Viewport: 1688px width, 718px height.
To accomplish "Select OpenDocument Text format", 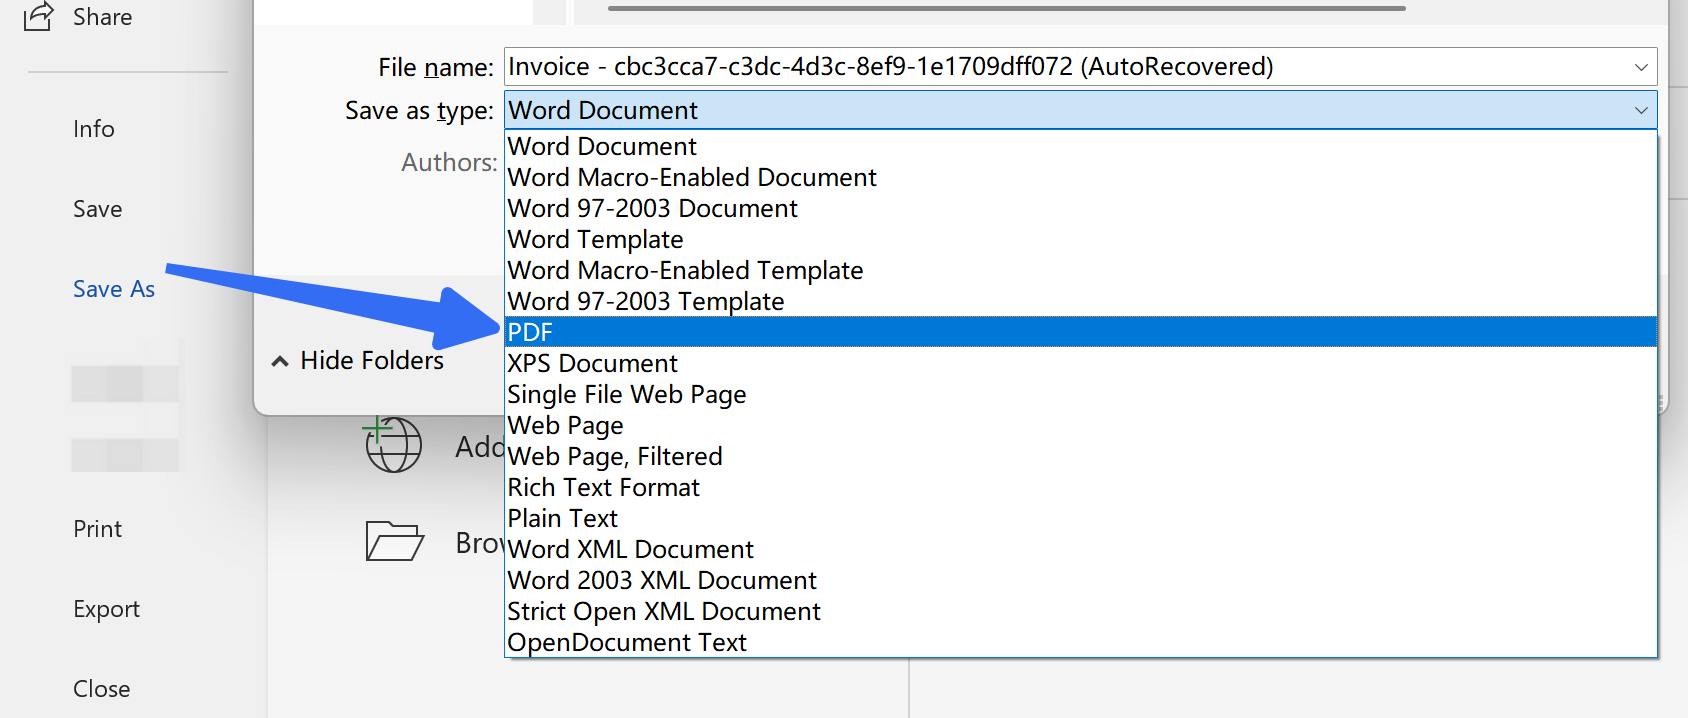I will click(x=1080, y=642).
